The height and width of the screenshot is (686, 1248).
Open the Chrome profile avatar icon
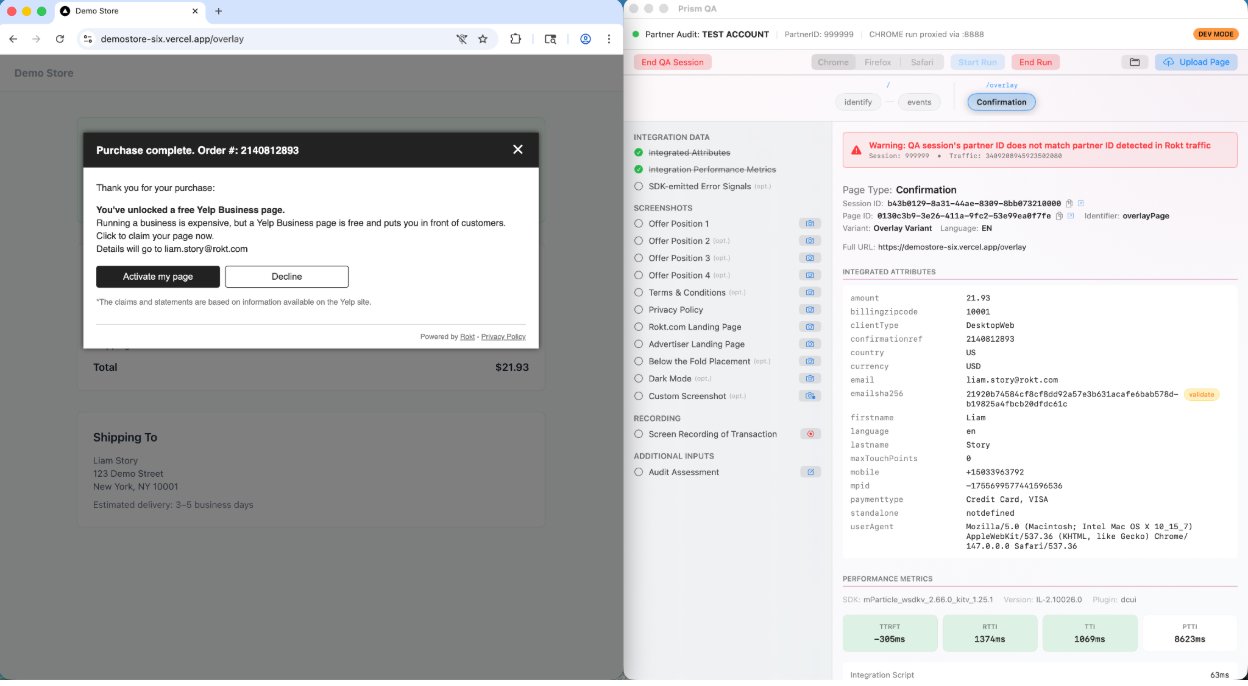point(585,39)
